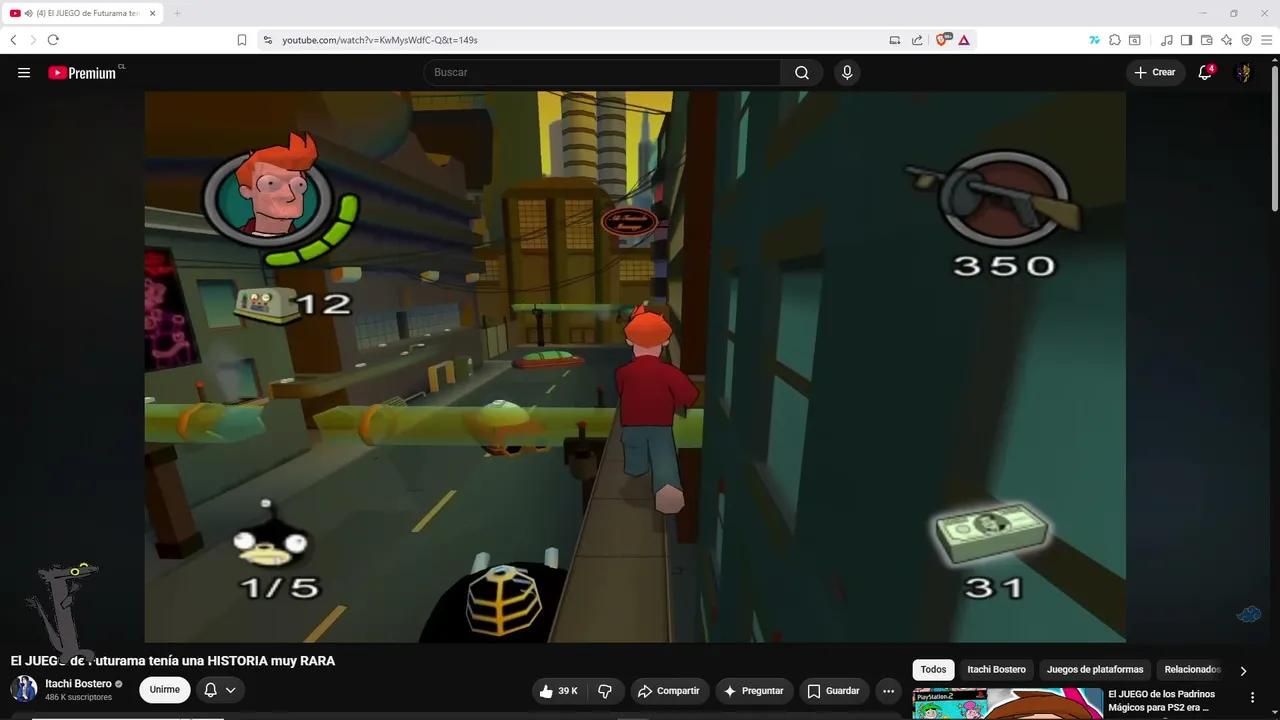Open Itachi Bostero channel name link

pos(79,684)
